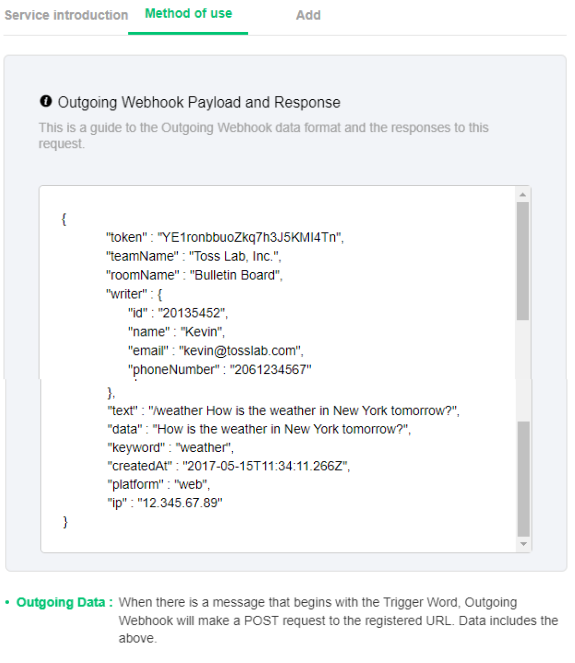Image resolution: width=575 pixels, height=663 pixels.
Task: Click the scrollbar up arrow in code box
Action: (x=523, y=195)
